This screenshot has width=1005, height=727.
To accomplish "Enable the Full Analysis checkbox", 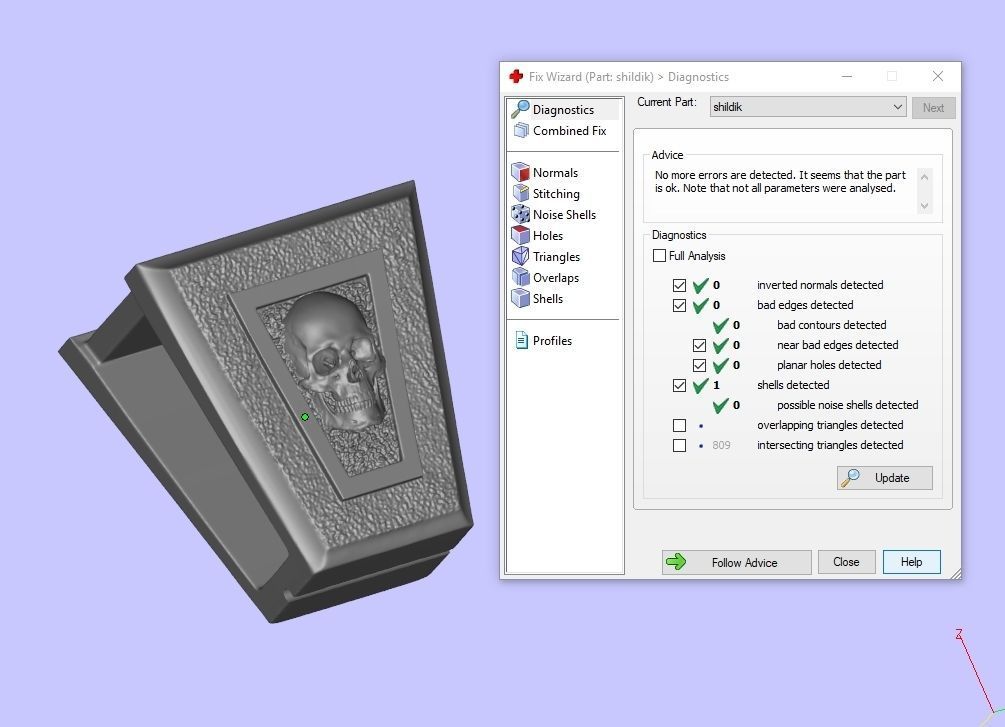I will click(x=659, y=256).
